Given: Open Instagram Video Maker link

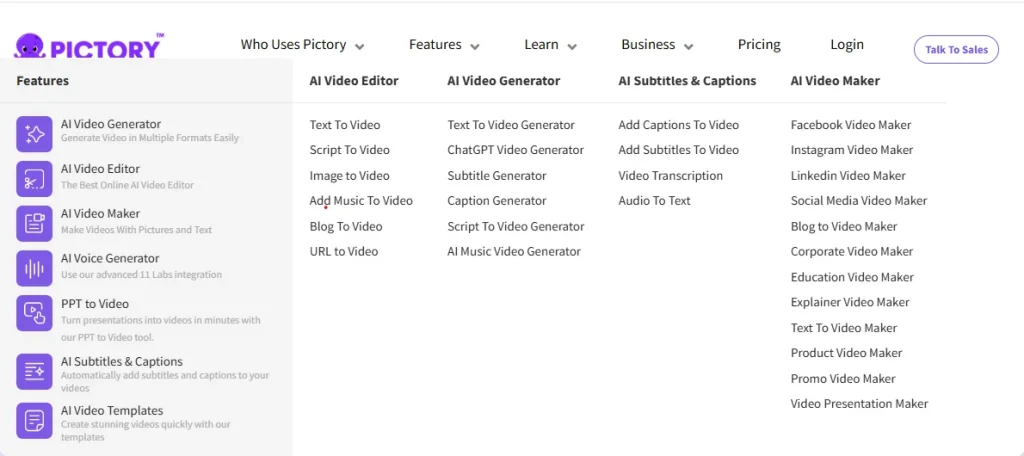Looking at the screenshot, I should [851, 150].
